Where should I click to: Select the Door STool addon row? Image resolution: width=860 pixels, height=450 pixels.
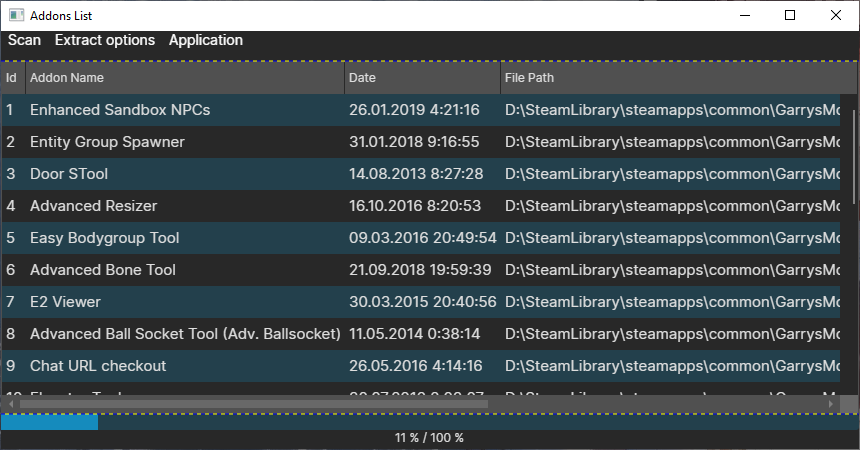point(69,174)
